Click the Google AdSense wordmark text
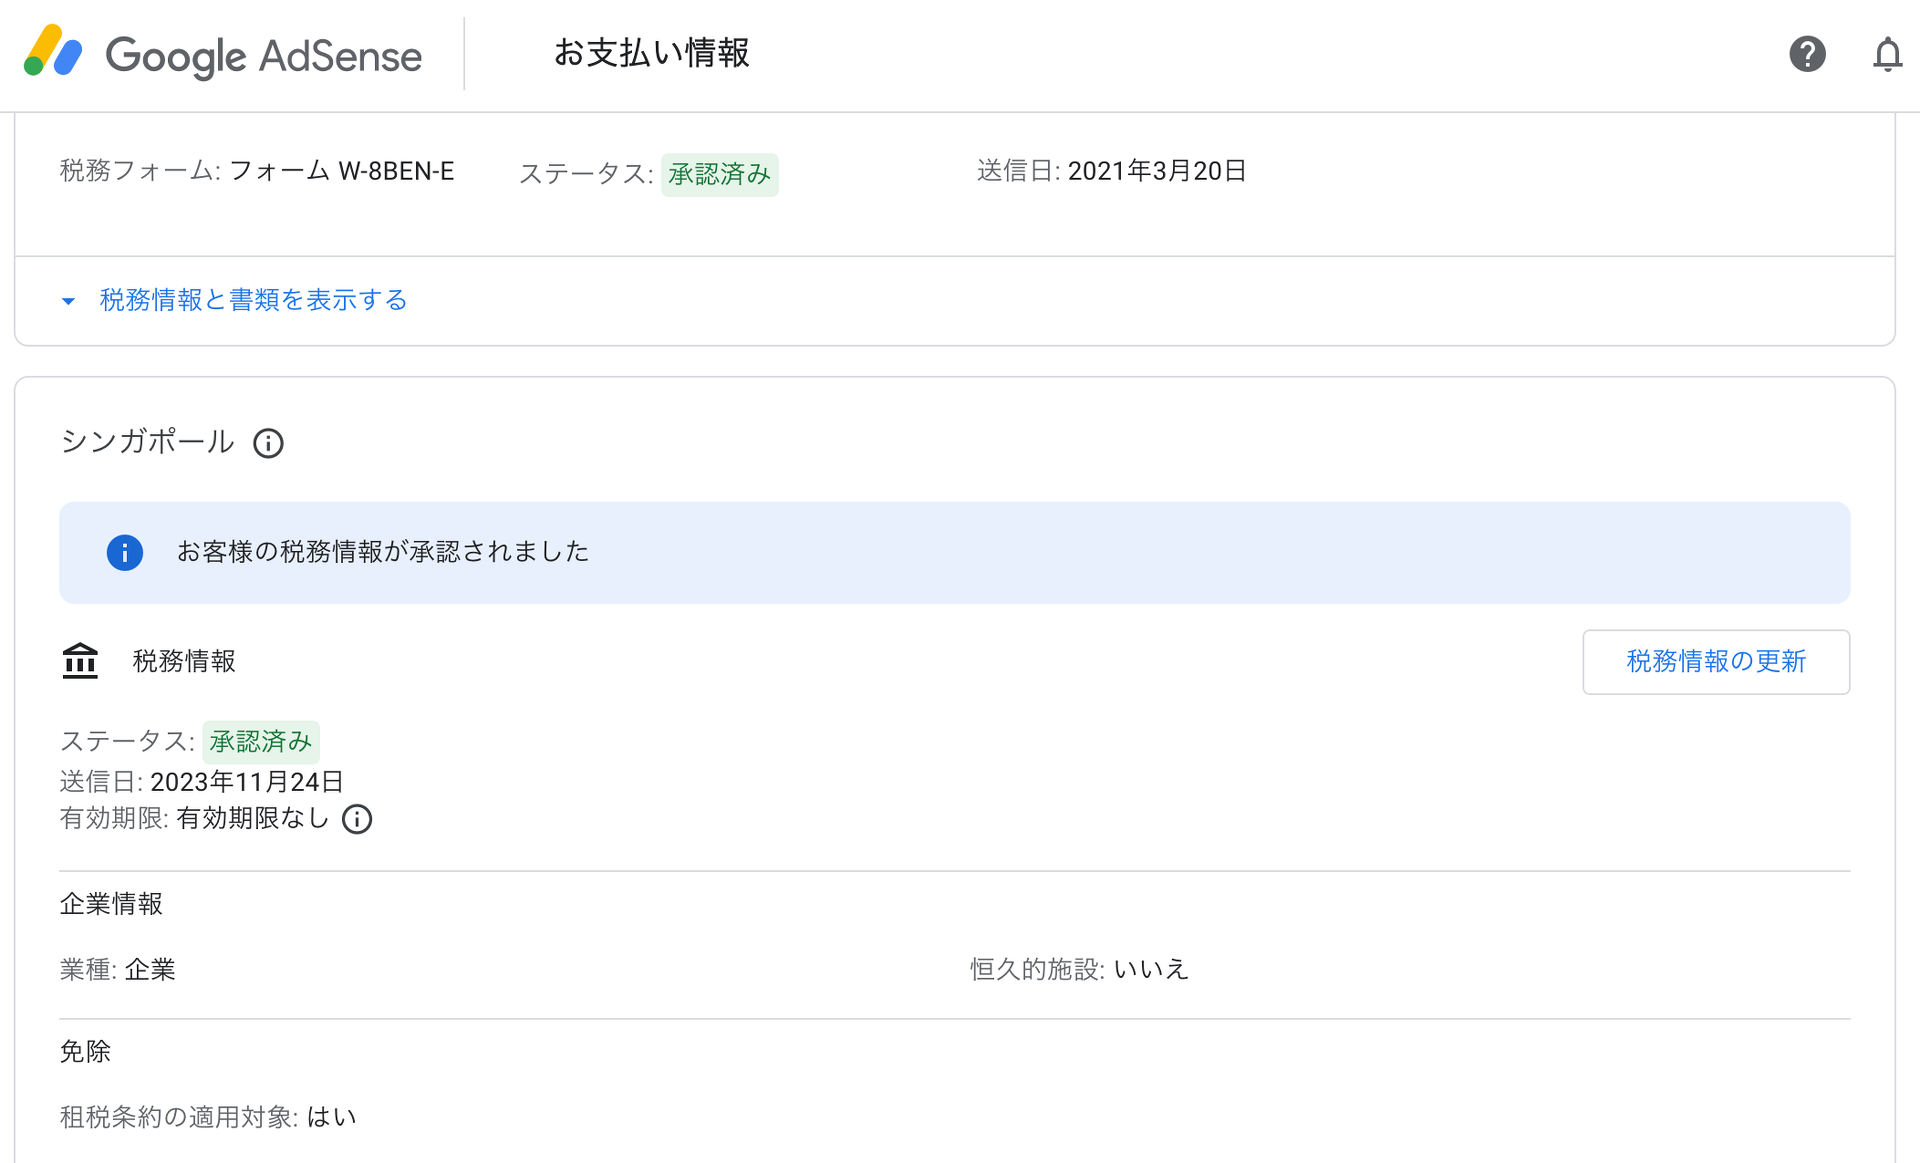Viewport: 1920px width, 1163px height. [x=264, y=56]
